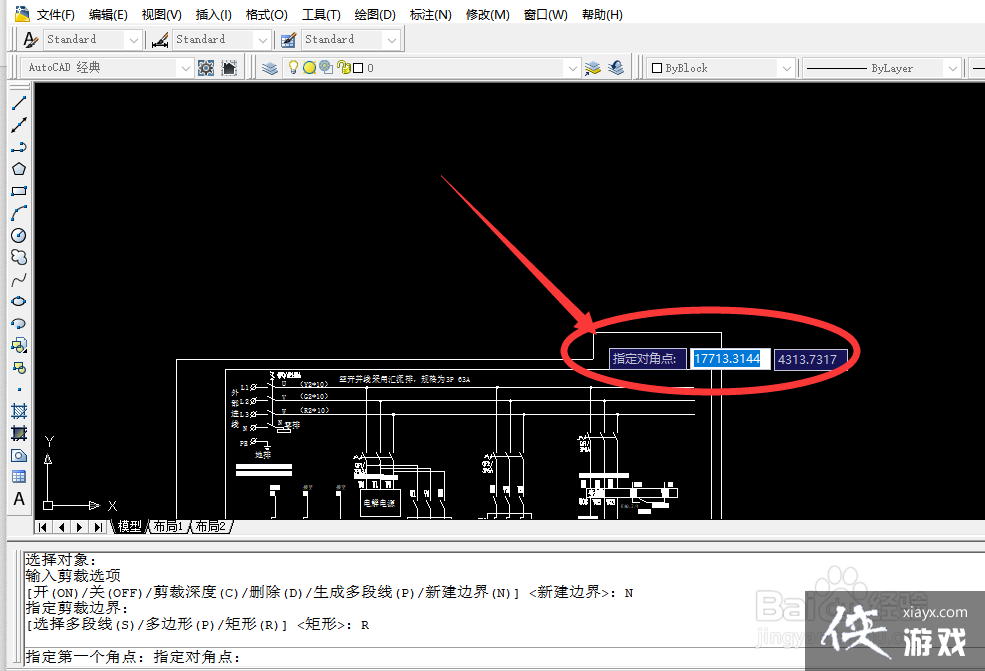Click the 17713.3144 coordinate input field
Viewport: 985px width, 671px height.
pyautogui.click(x=729, y=358)
